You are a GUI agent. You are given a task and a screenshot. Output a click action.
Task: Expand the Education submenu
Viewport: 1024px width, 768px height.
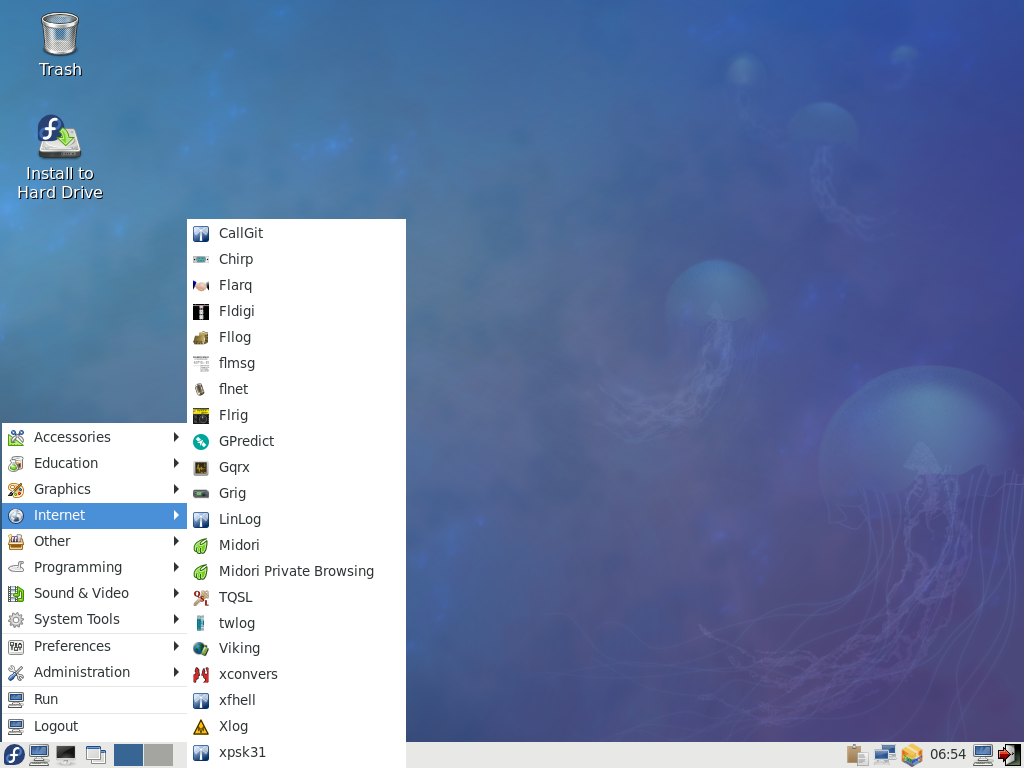[95, 463]
